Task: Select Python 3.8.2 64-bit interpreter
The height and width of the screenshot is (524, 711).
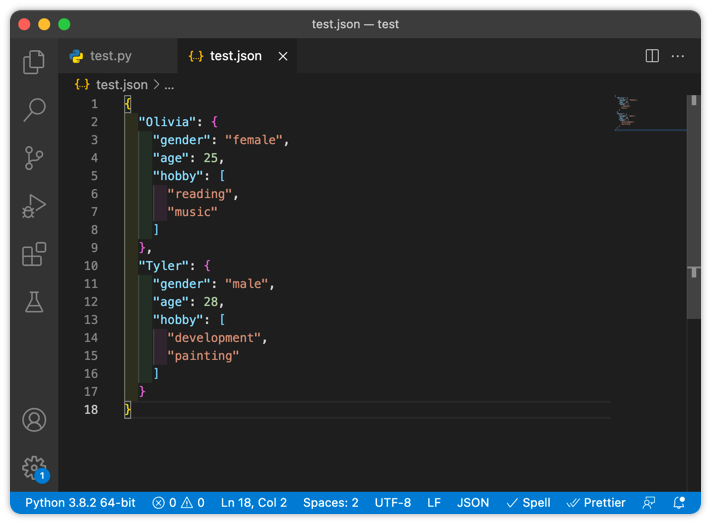Action: 80,503
